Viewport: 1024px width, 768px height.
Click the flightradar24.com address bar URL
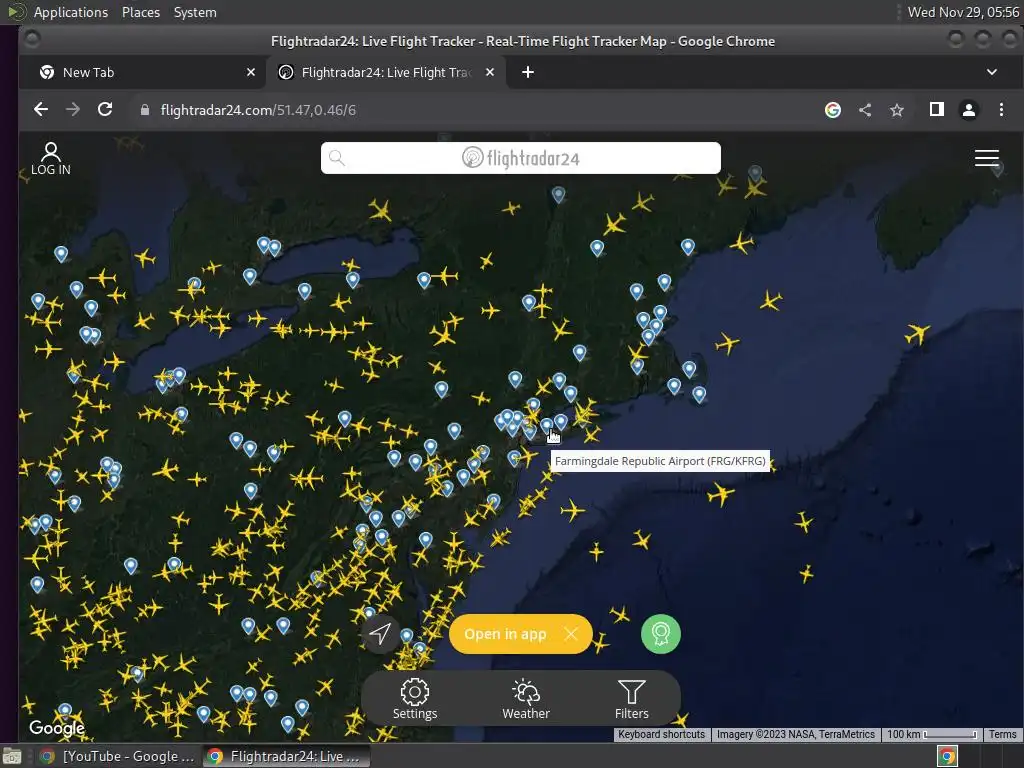258,110
